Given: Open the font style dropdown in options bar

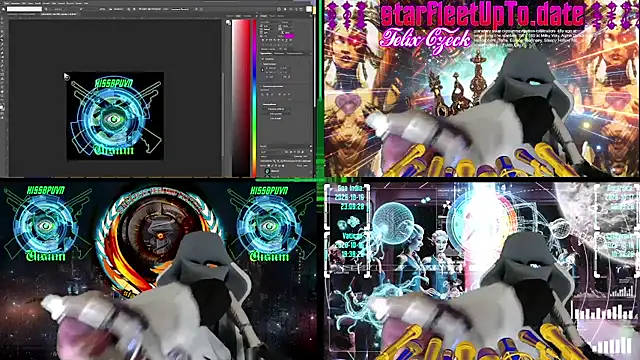Looking at the screenshot, I should coord(58,9).
